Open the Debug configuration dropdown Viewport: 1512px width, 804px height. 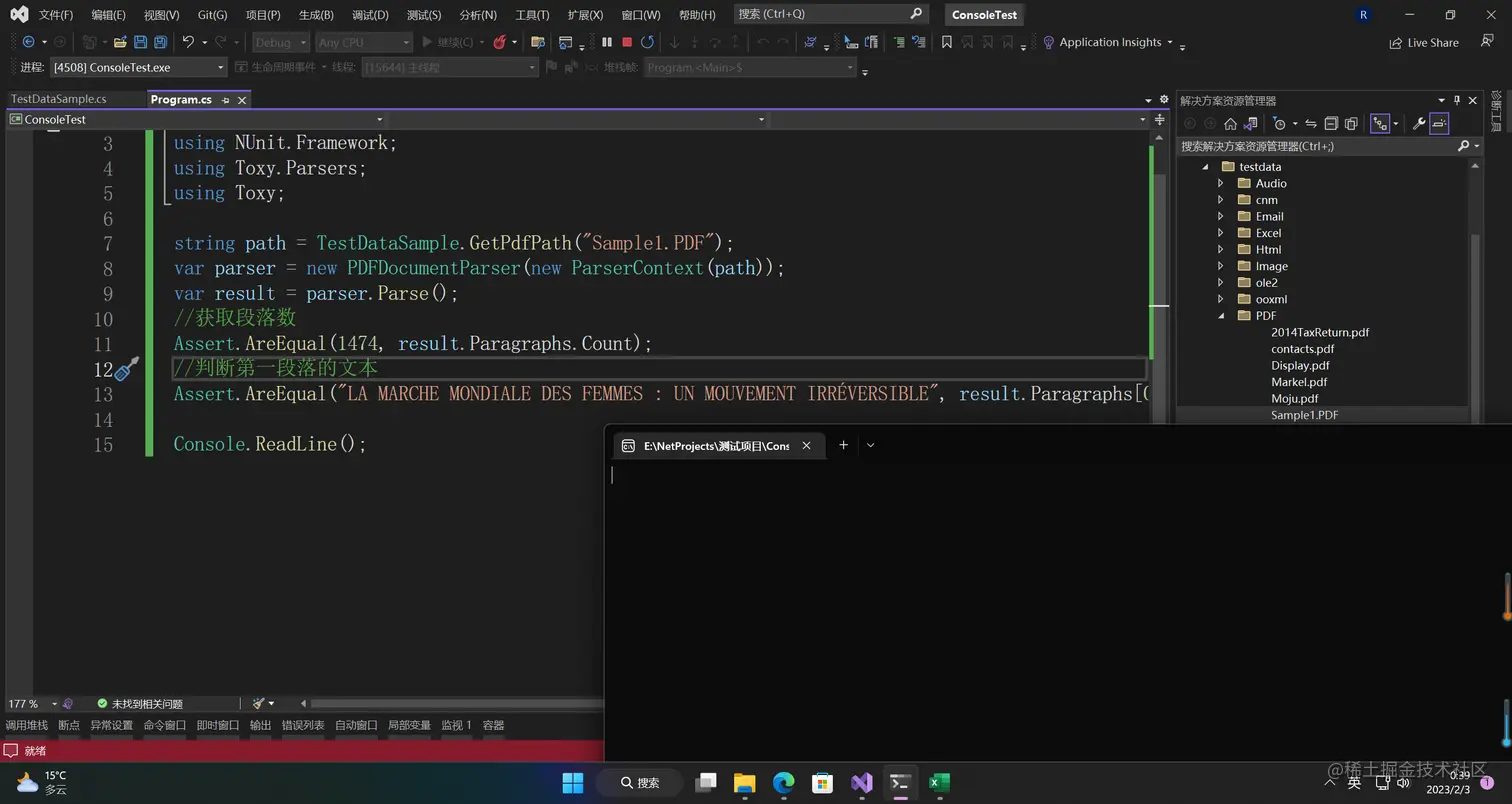click(279, 42)
